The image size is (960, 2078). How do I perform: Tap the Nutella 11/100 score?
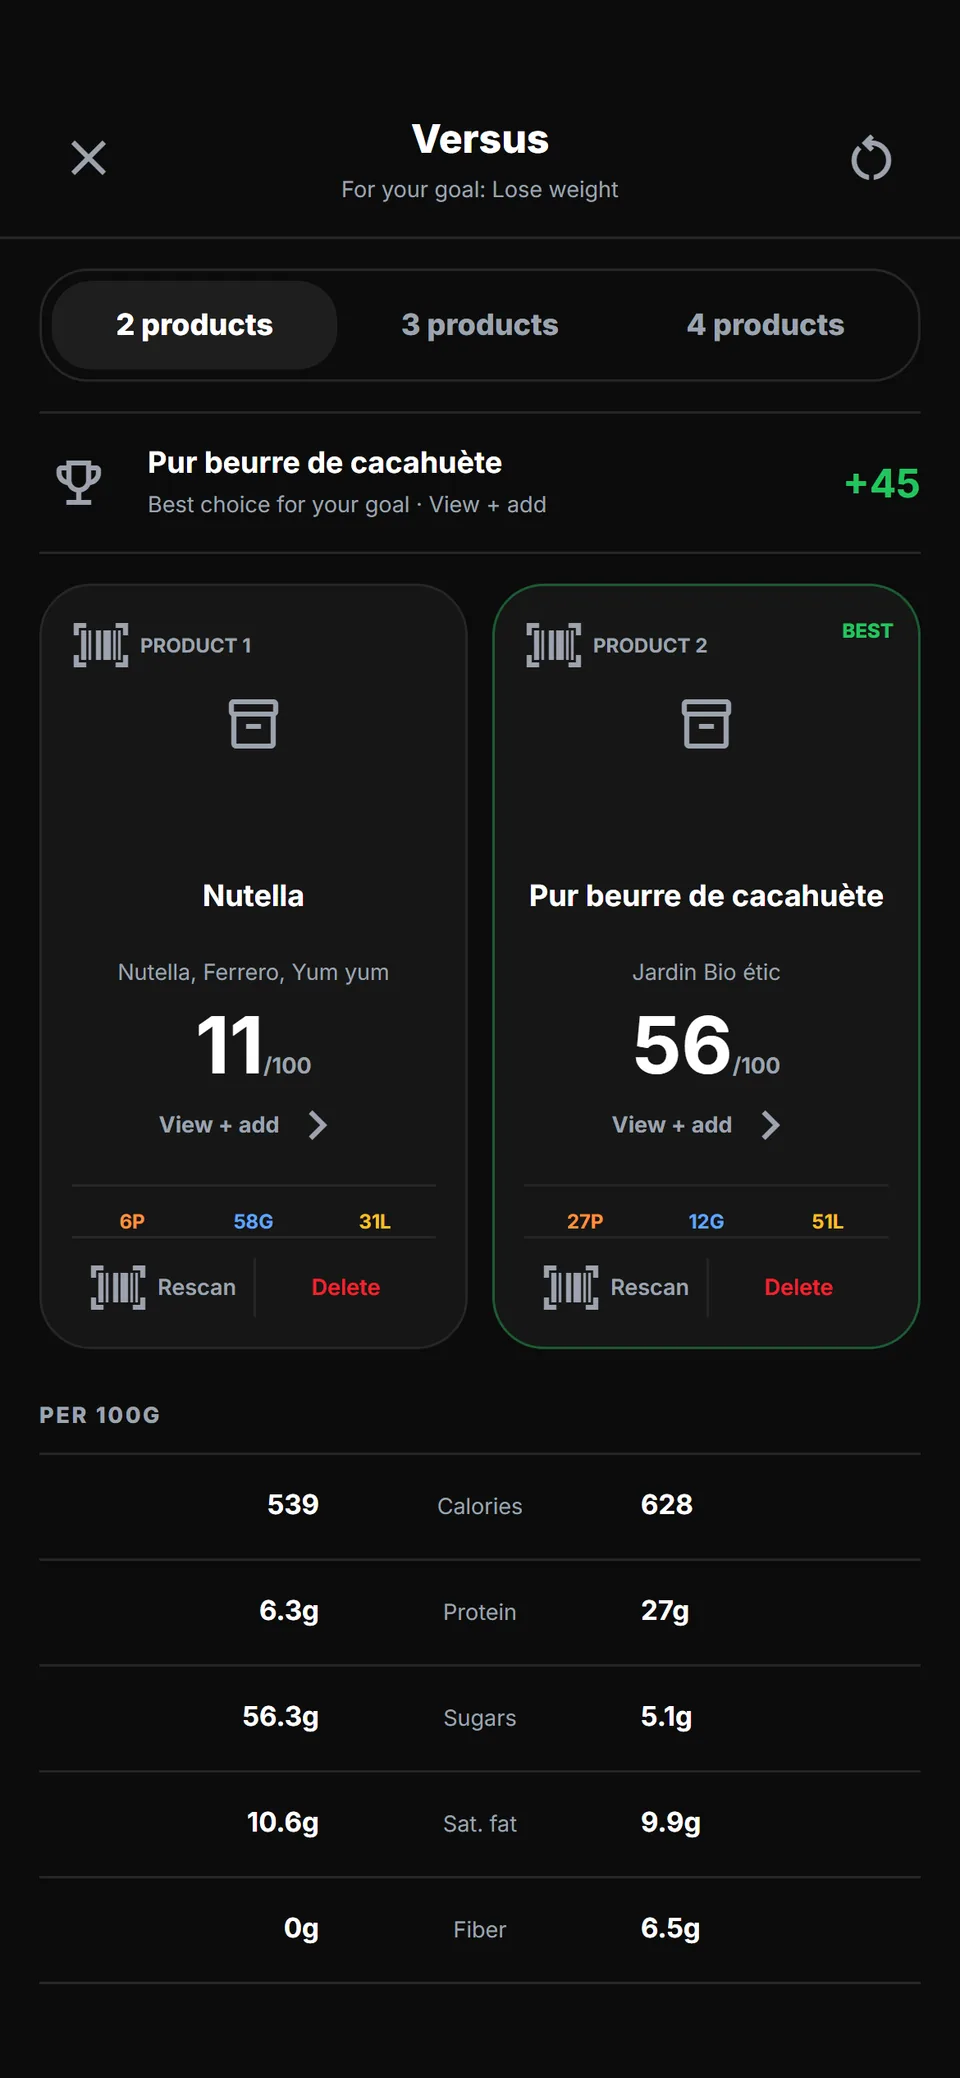coord(253,1046)
